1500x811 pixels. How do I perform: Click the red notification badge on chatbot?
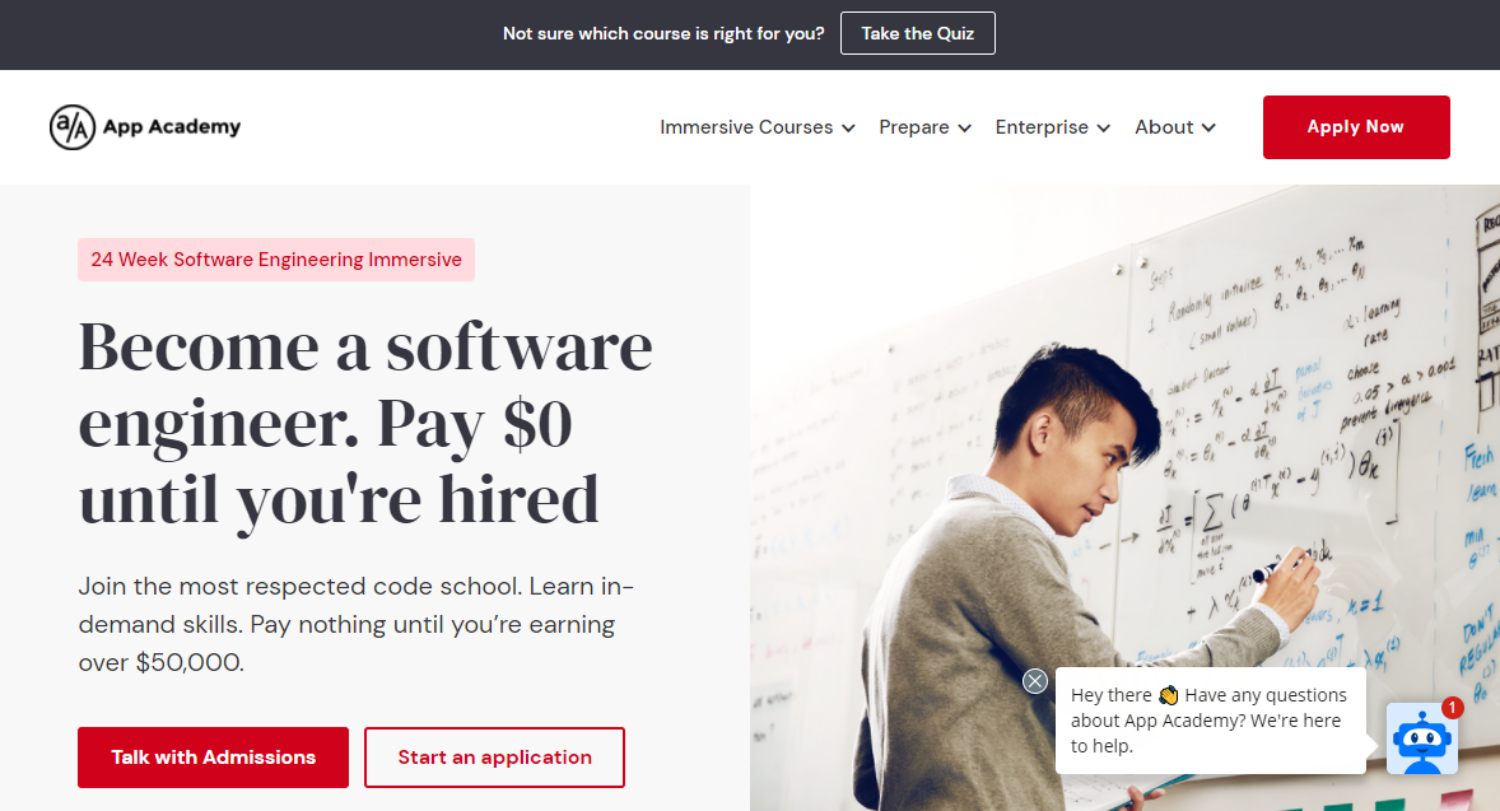tap(1452, 708)
